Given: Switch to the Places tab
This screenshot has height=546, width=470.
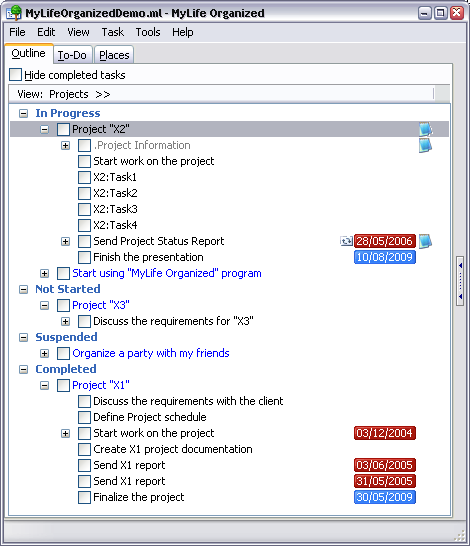Looking at the screenshot, I should click(114, 55).
